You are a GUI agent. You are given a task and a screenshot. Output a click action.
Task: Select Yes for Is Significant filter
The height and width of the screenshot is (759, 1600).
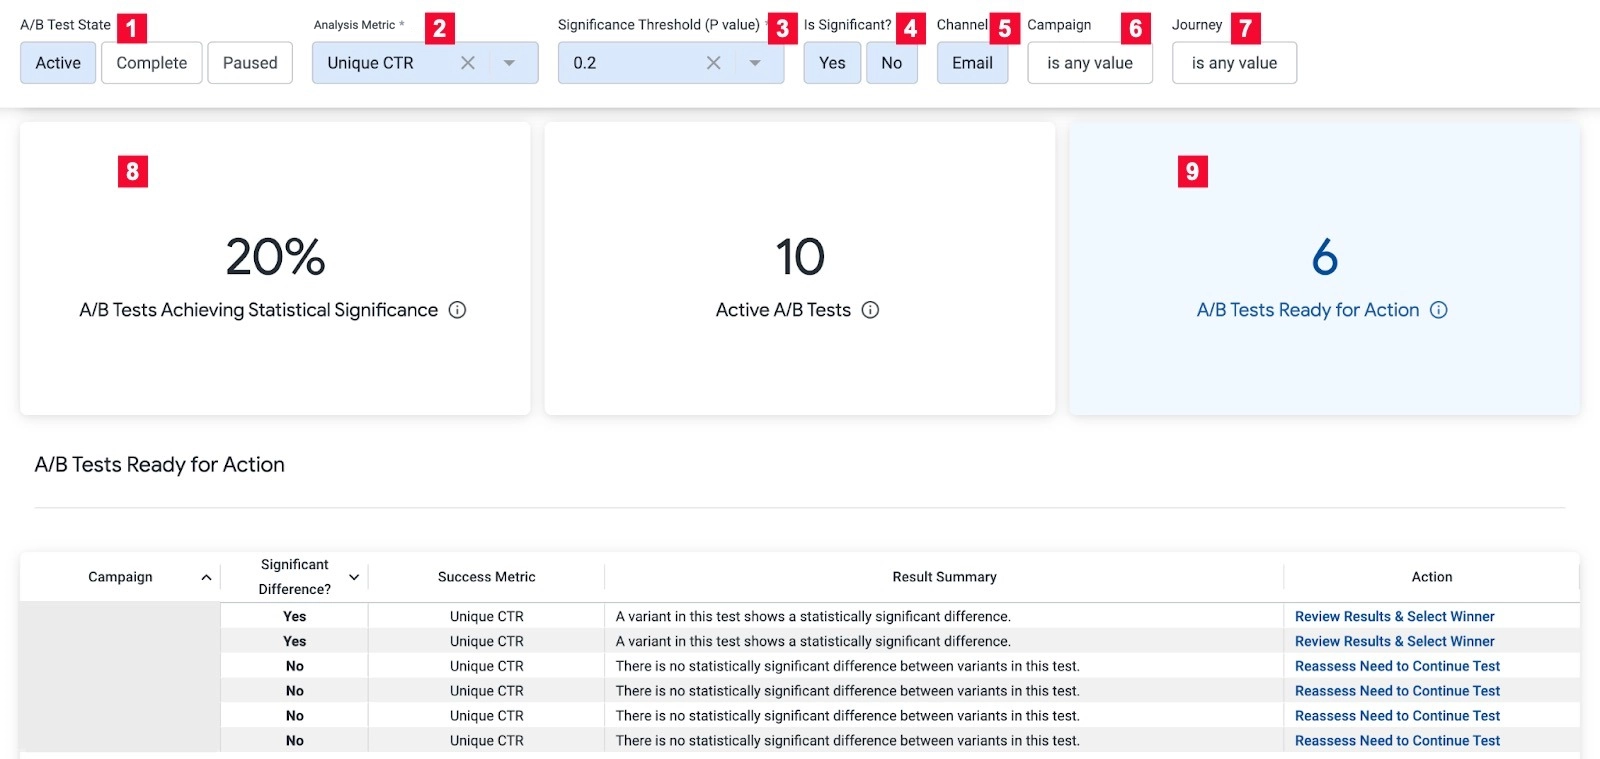[x=832, y=63]
